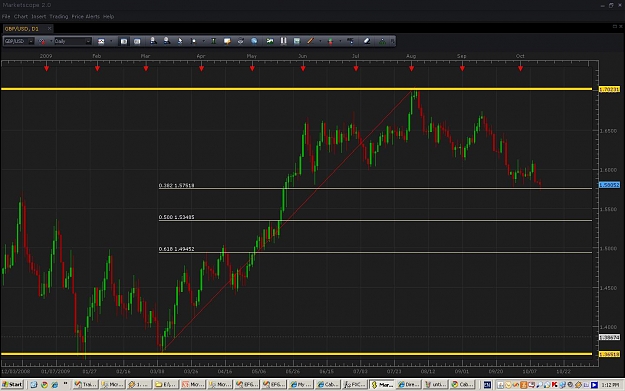Click the blue globe icon in toolbar
Viewport: 625px width, 391px height.
click(254, 41)
